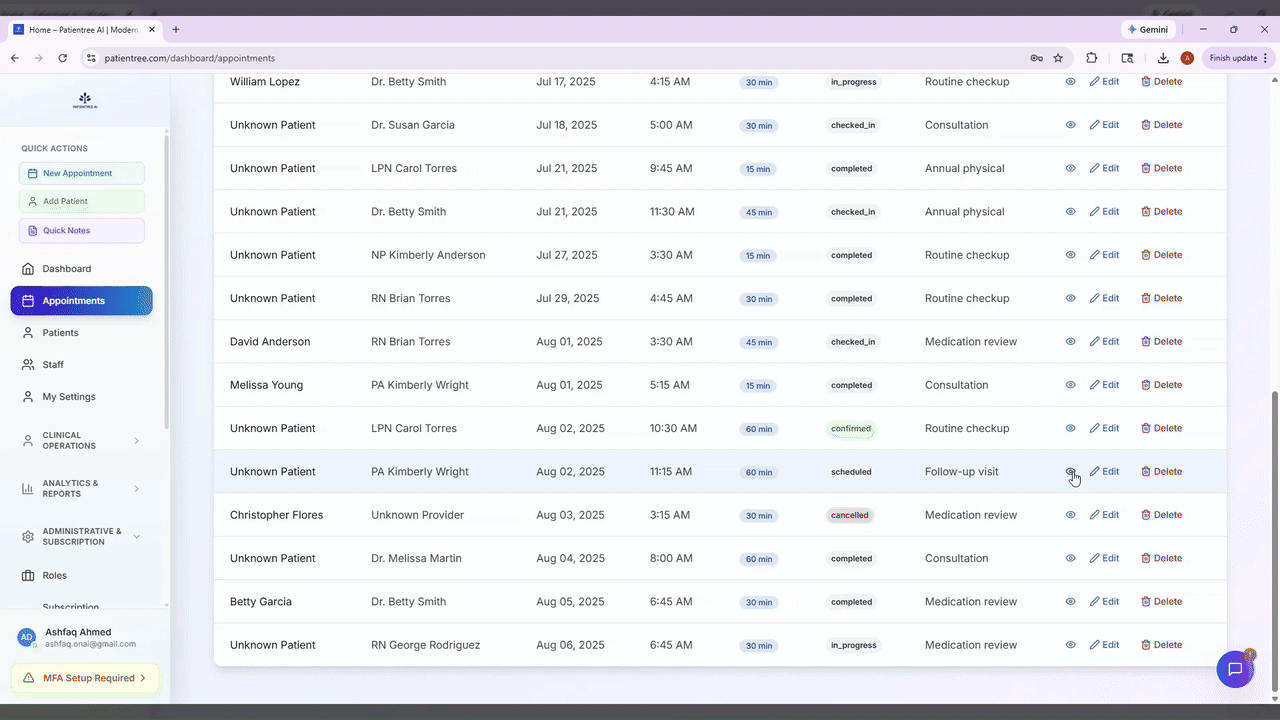Image resolution: width=1280 pixels, height=720 pixels.
Task: Open the browser extensions puzzle icon
Action: 1091,58
